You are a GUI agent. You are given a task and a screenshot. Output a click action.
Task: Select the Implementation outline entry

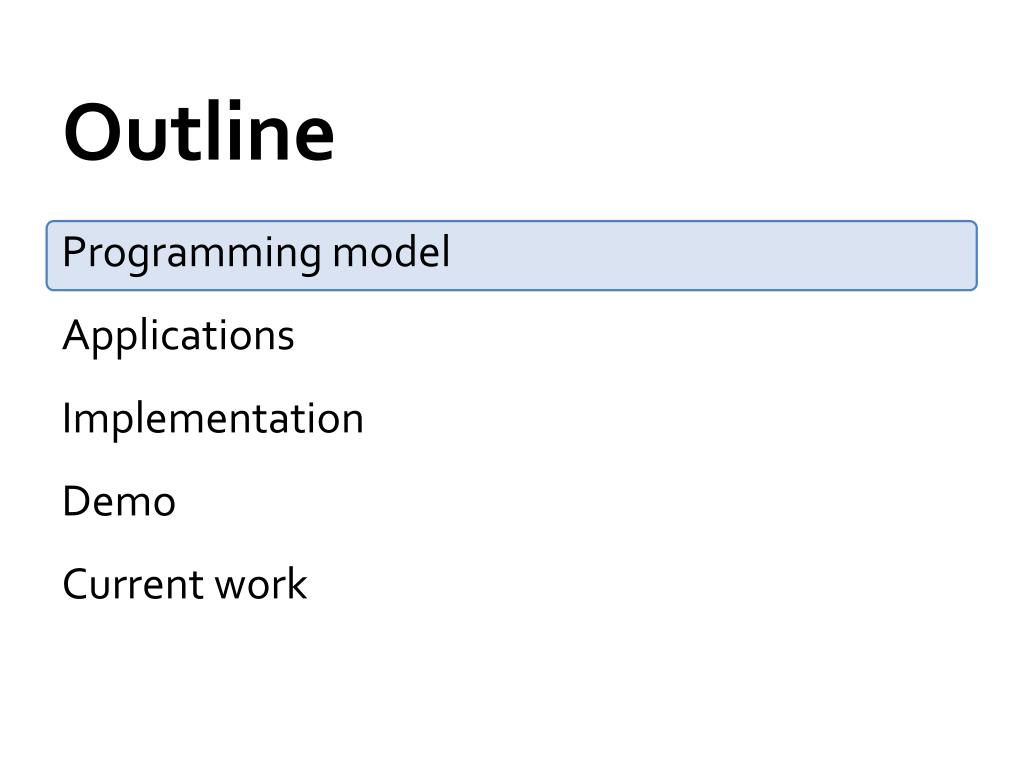[213, 418]
